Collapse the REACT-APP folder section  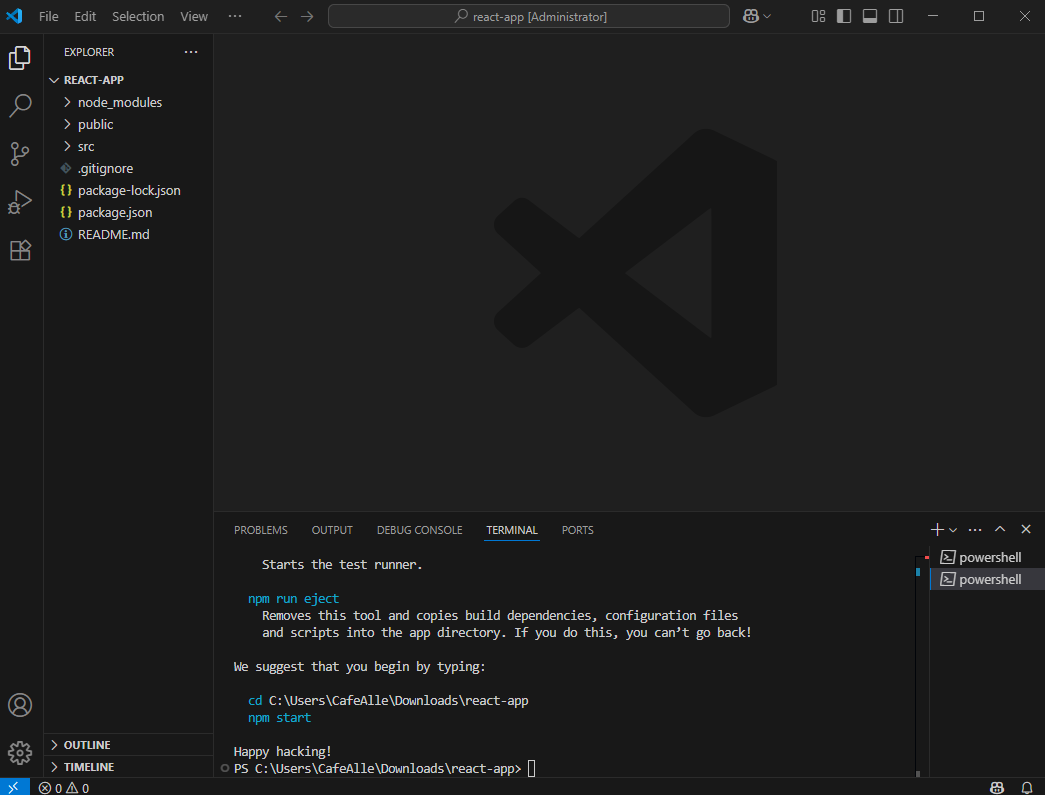(129, 80)
